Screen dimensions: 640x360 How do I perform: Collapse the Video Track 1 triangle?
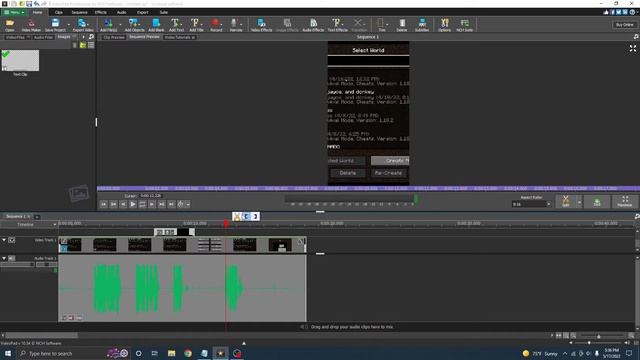(4, 240)
